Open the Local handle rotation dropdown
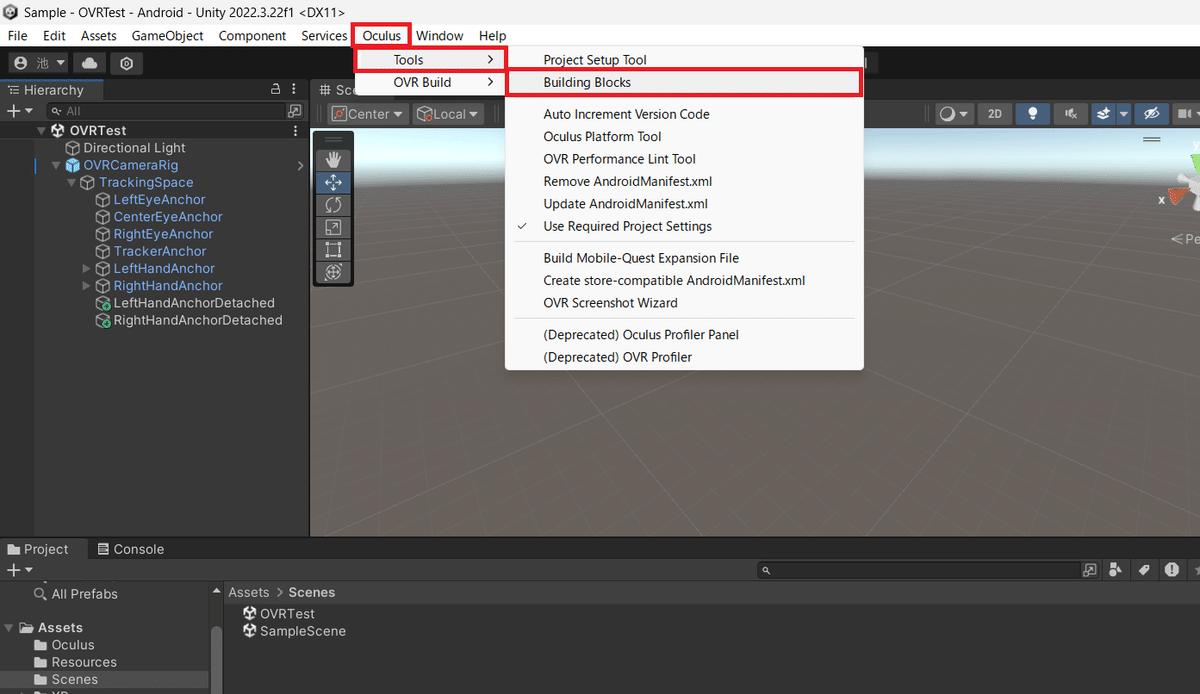The height and width of the screenshot is (694, 1200). pyautogui.click(x=448, y=114)
